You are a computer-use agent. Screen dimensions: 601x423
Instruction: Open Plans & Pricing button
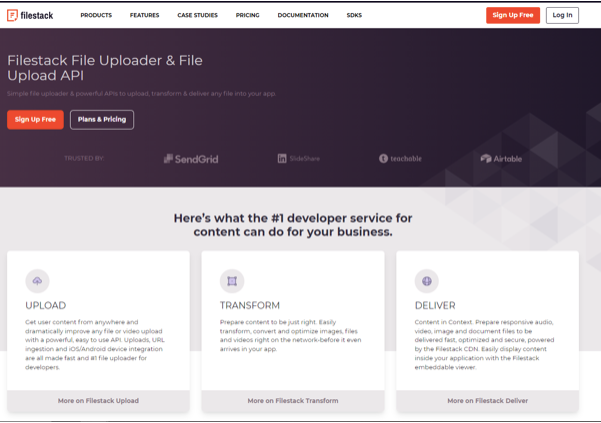(102, 120)
